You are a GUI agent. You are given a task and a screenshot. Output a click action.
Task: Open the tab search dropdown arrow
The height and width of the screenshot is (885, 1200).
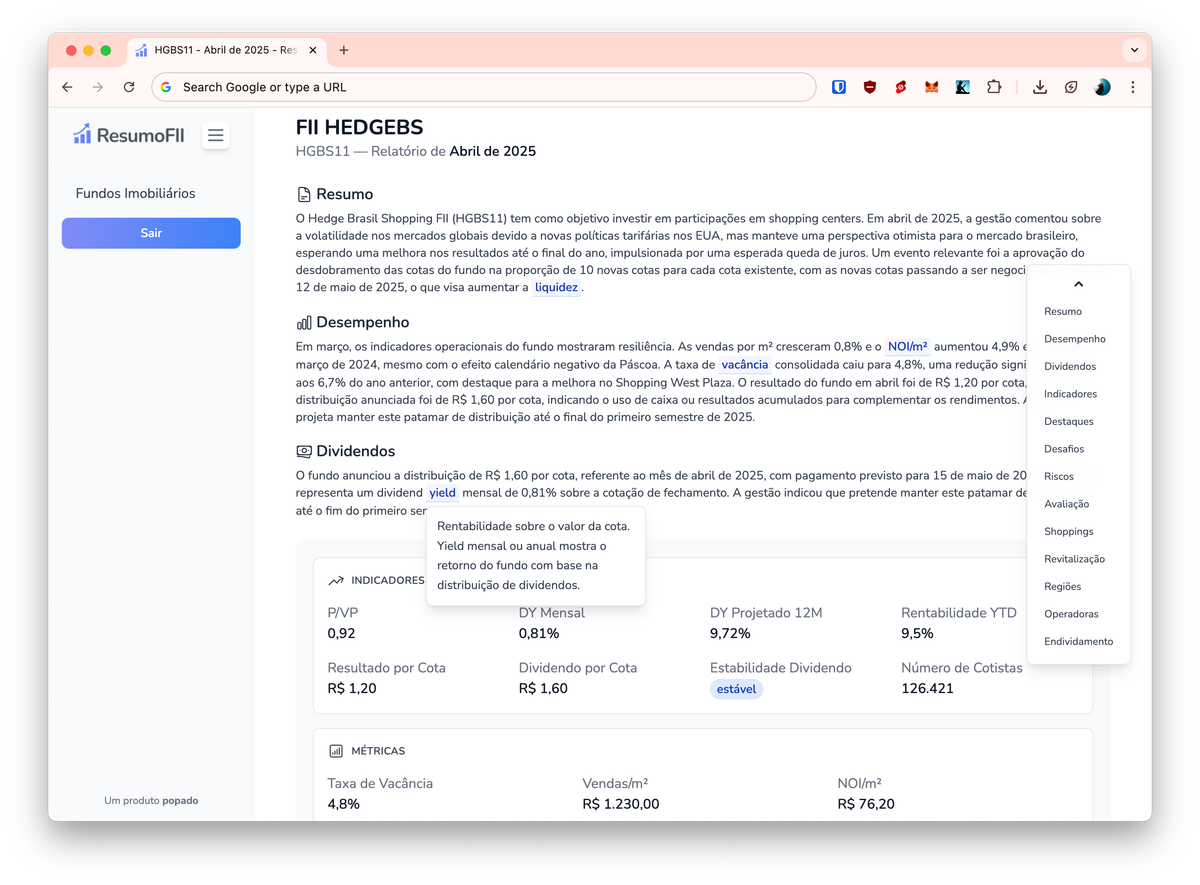coord(1134,49)
